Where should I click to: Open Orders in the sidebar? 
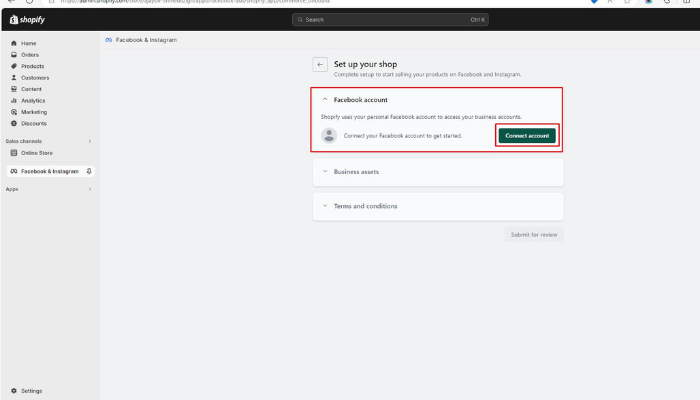[x=30, y=55]
